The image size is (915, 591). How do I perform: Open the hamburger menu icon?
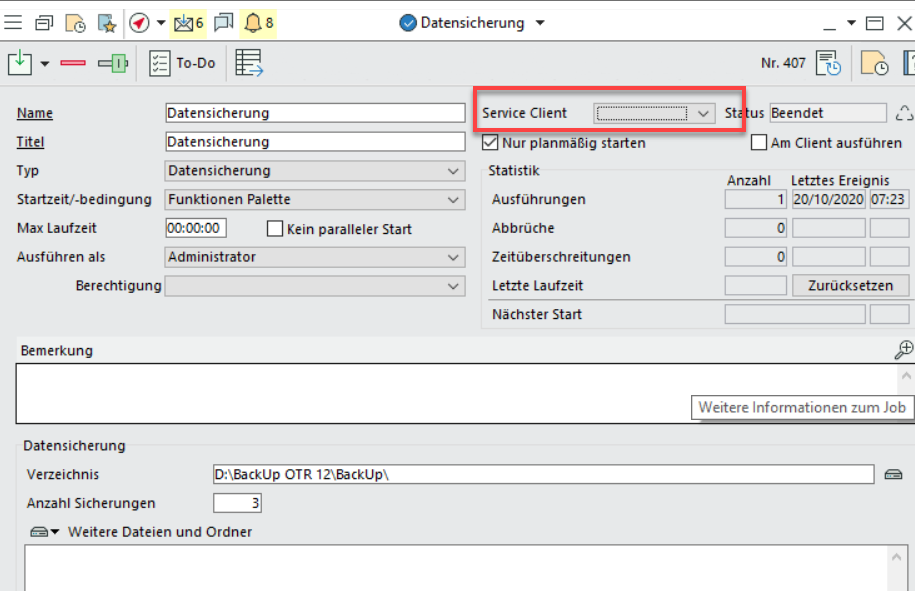pyautogui.click(x=14, y=22)
